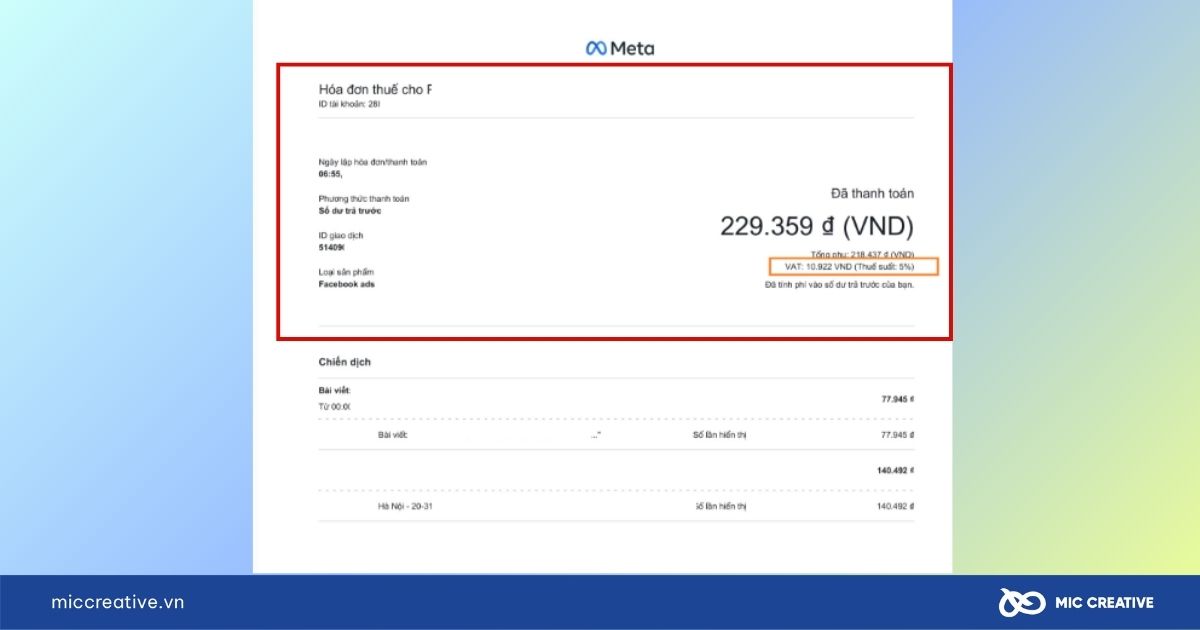Click the 'Hà Nội - 20-31' ad row
Screen dimensions: 1200x630
tap(407, 506)
